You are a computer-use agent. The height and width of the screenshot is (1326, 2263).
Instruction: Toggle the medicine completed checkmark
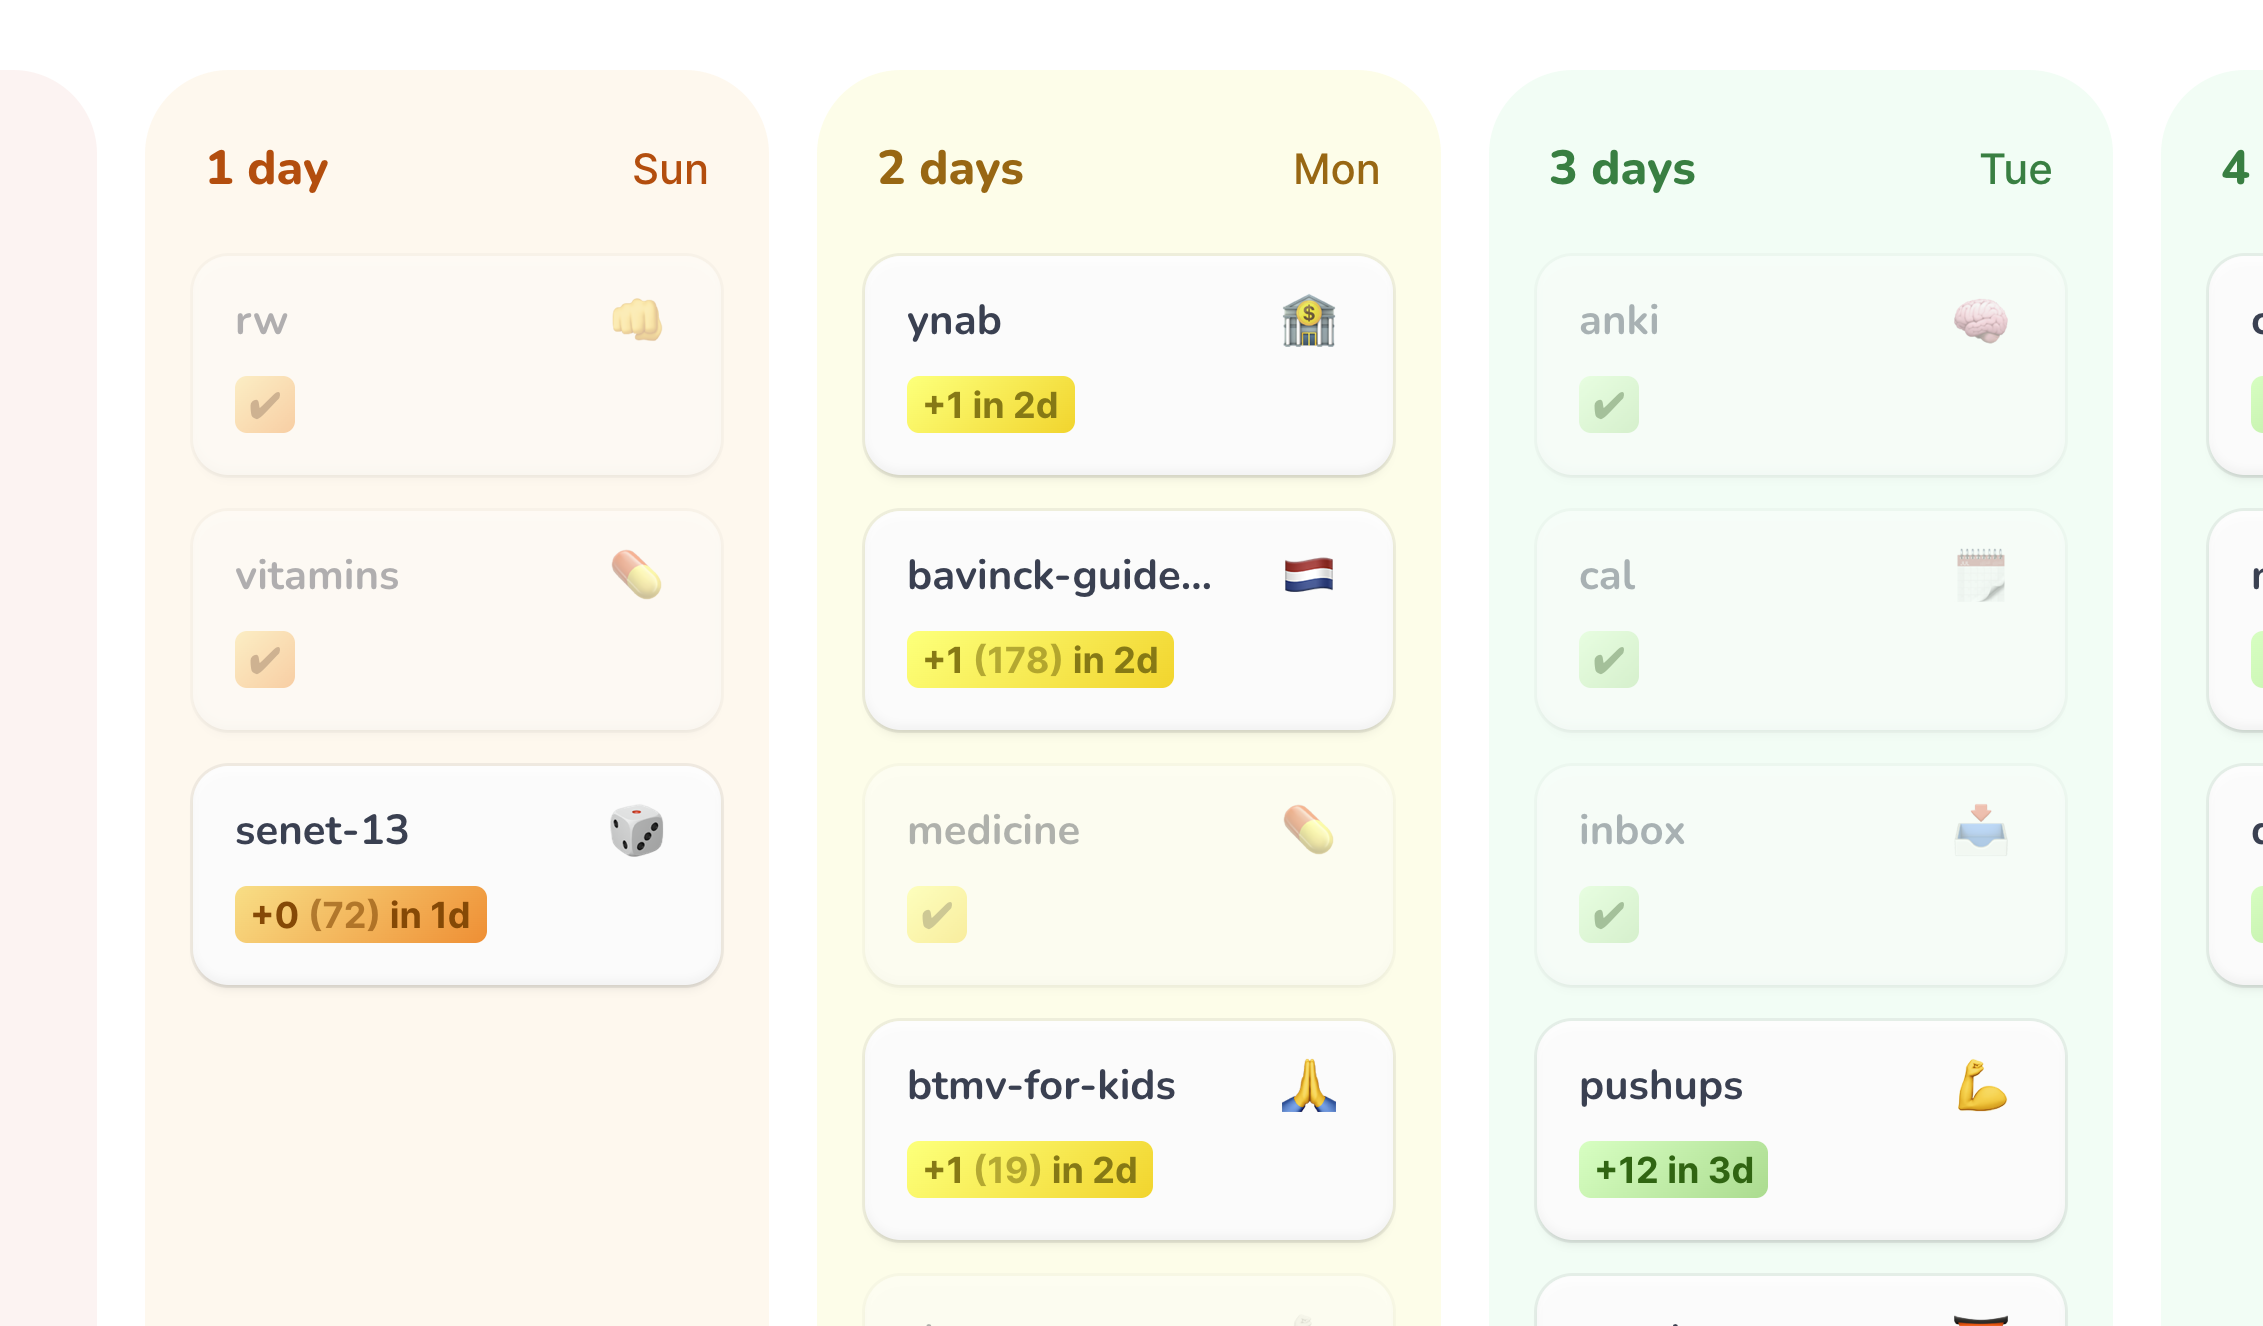937,915
